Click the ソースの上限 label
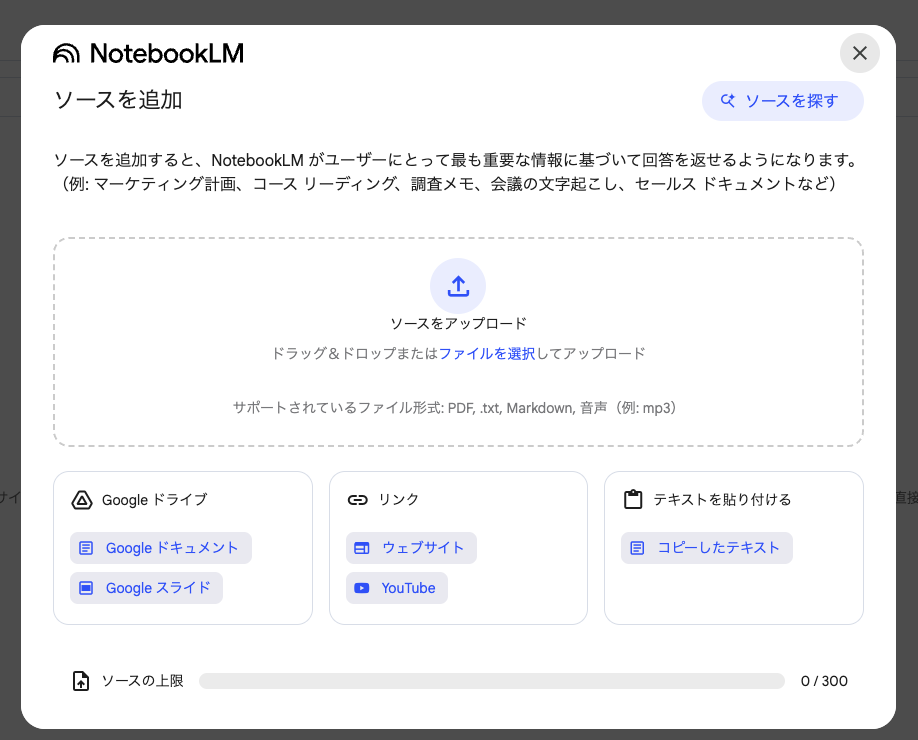 [142, 681]
